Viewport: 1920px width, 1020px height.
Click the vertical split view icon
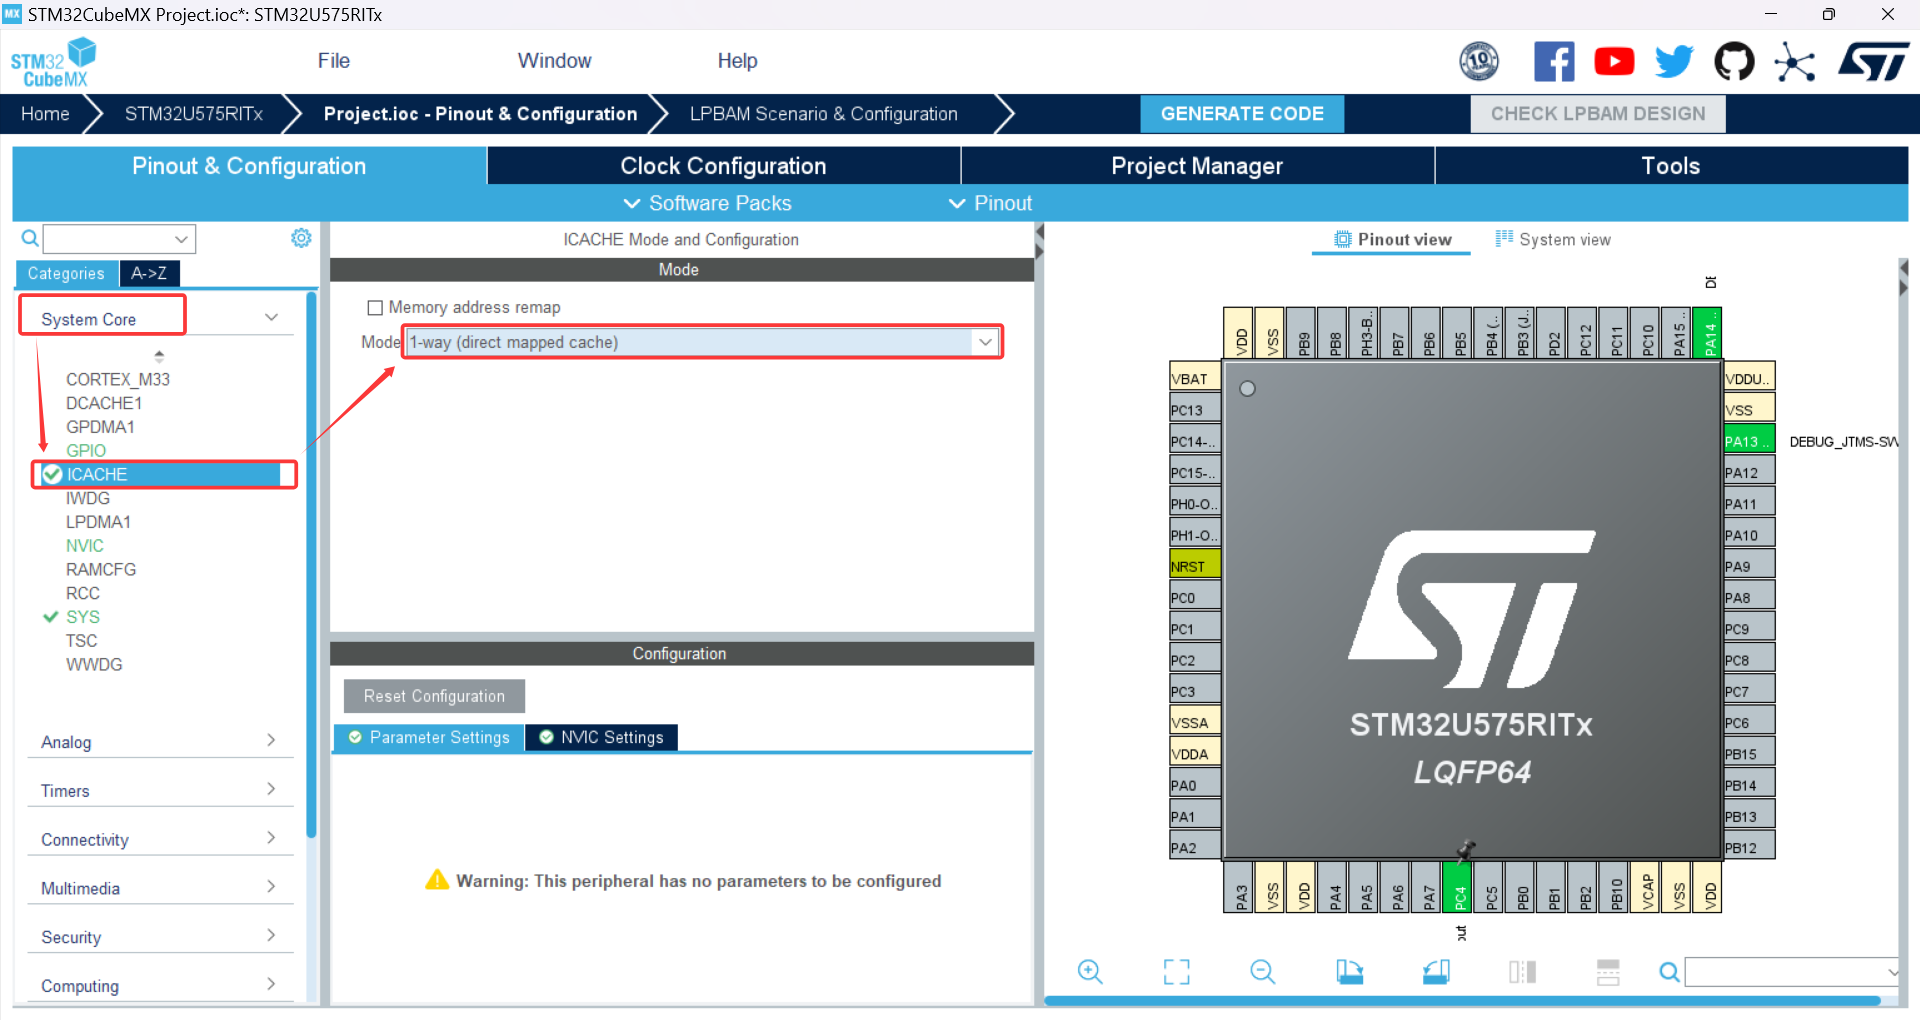tap(1522, 971)
